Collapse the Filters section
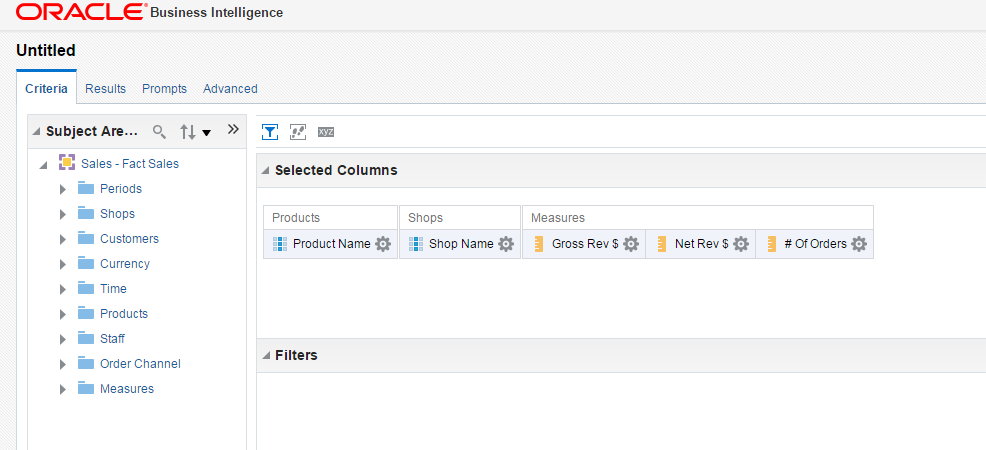 pos(265,356)
